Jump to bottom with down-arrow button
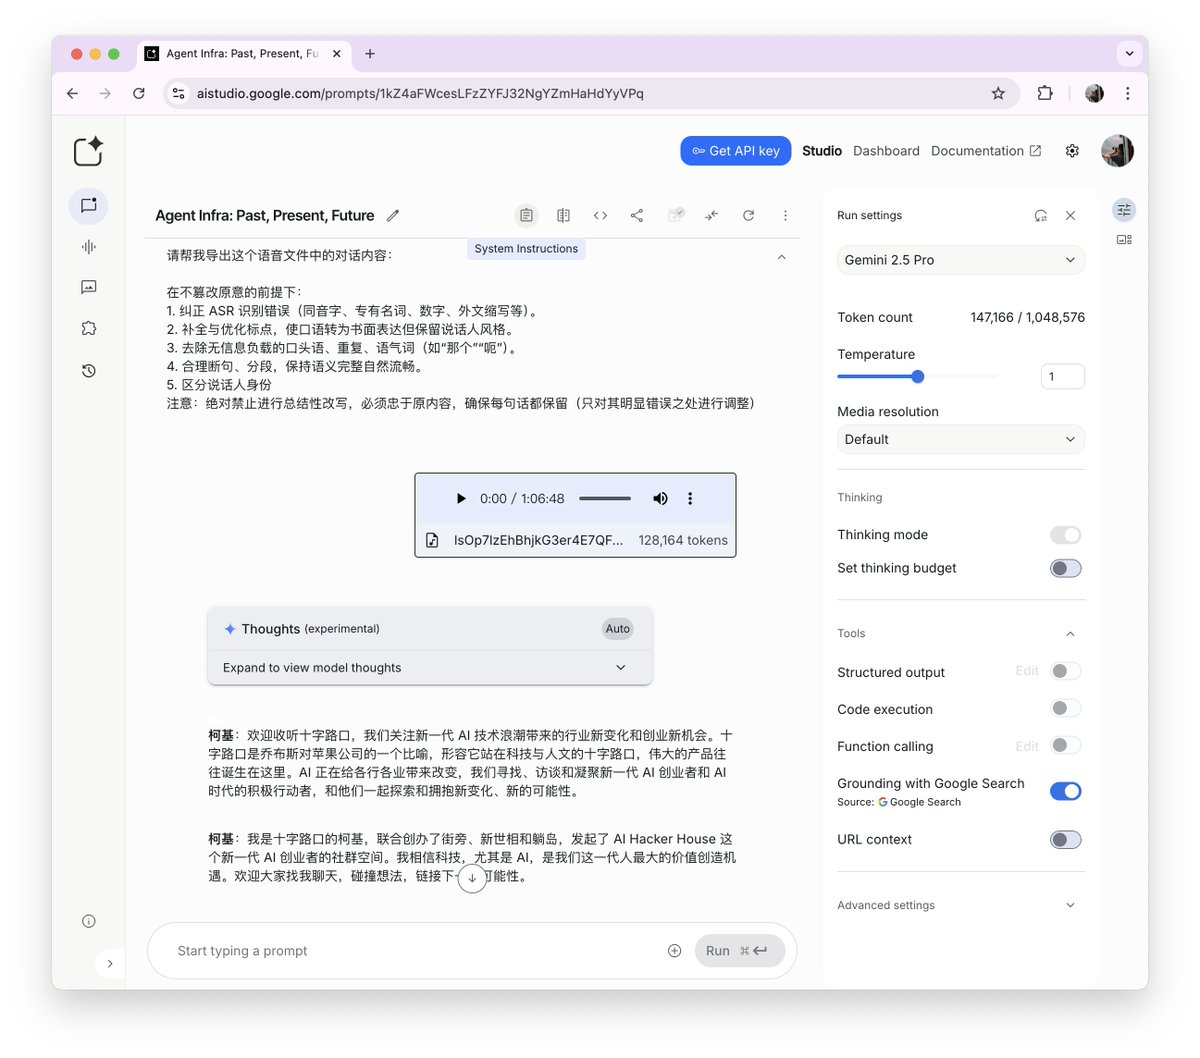 (x=472, y=878)
